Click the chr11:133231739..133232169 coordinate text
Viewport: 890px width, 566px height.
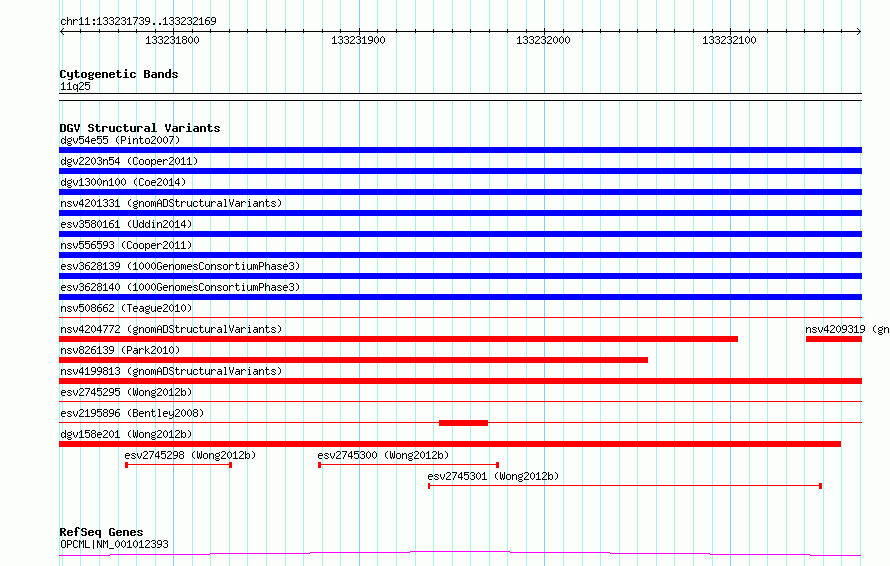point(138,22)
